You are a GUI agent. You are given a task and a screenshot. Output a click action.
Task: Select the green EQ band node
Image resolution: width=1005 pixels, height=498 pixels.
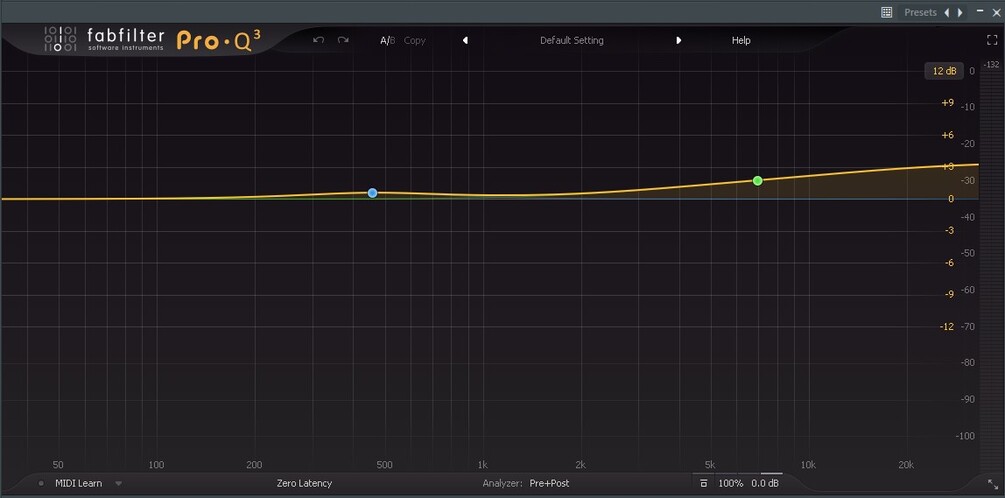(x=758, y=181)
